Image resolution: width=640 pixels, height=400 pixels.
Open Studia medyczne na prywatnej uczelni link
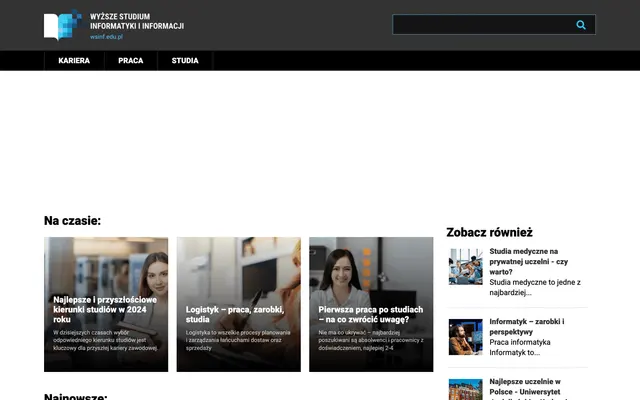529,262
